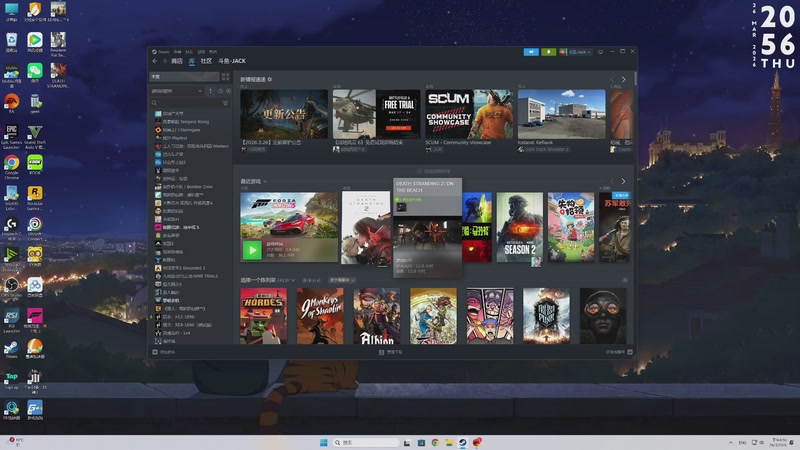Select Stormgate in the library list
The height and width of the screenshot is (450, 800).
pyautogui.click(x=178, y=130)
